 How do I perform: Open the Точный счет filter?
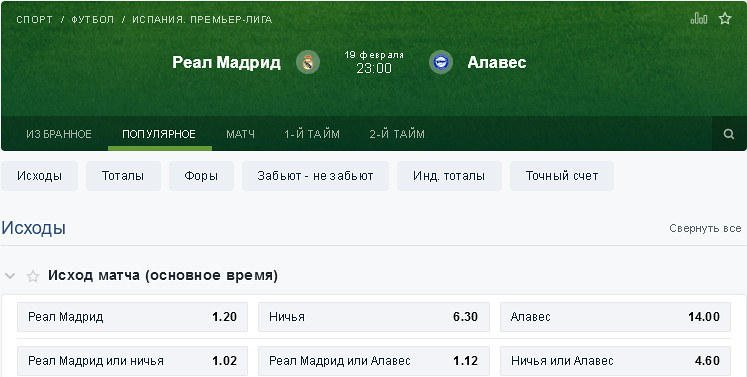pos(562,176)
